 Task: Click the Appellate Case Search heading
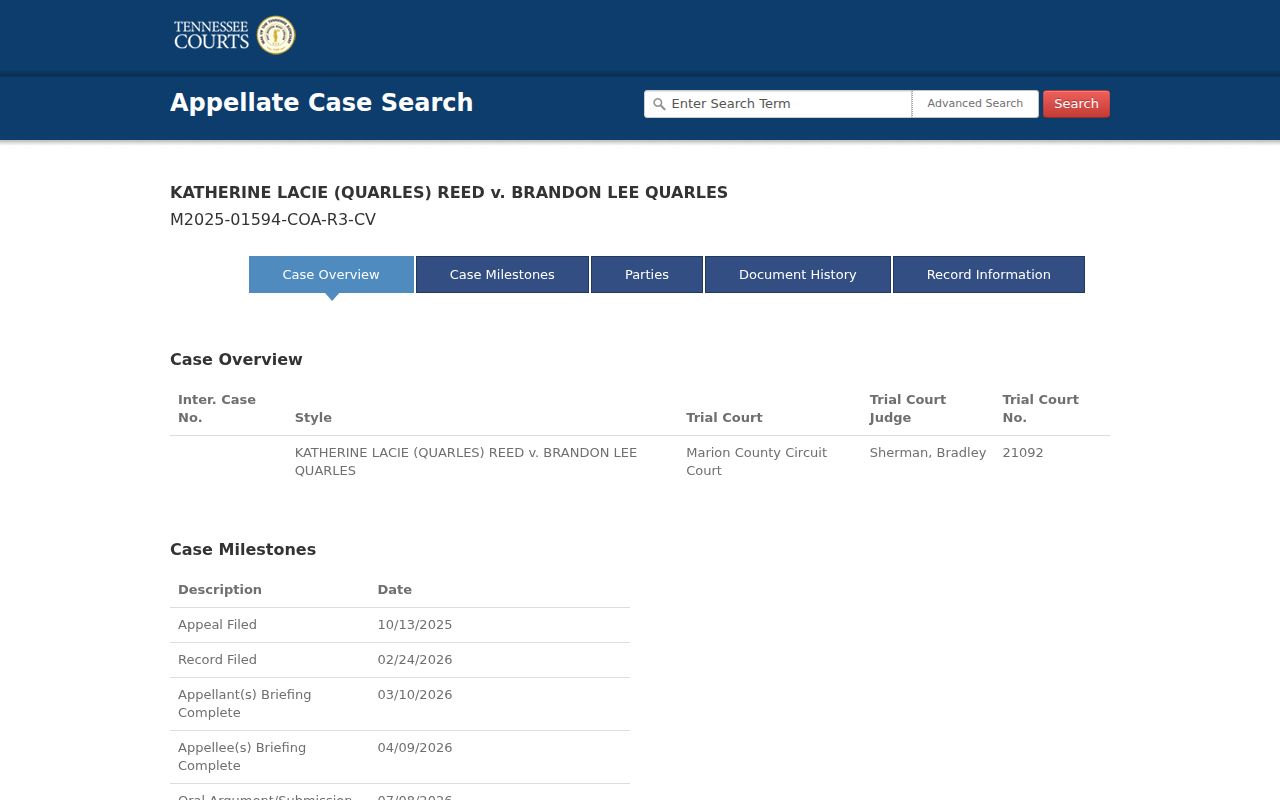322,103
